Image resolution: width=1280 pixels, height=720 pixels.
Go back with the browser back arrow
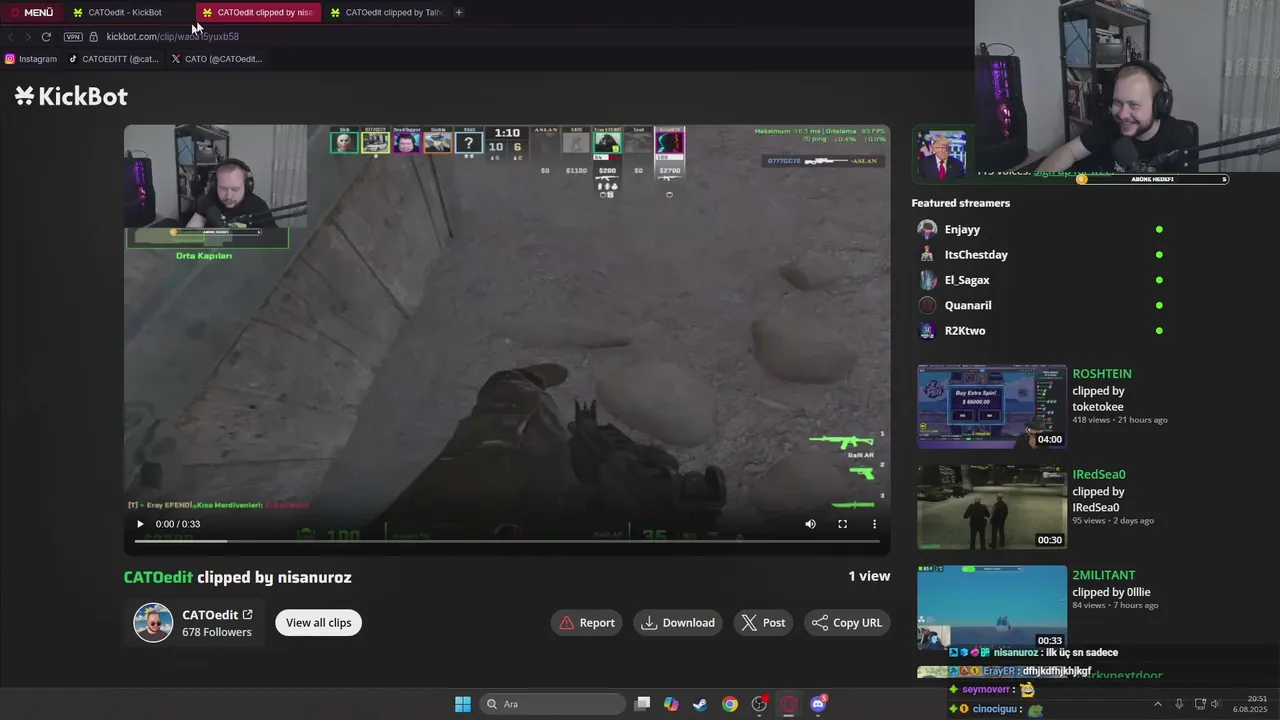click(11, 37)
